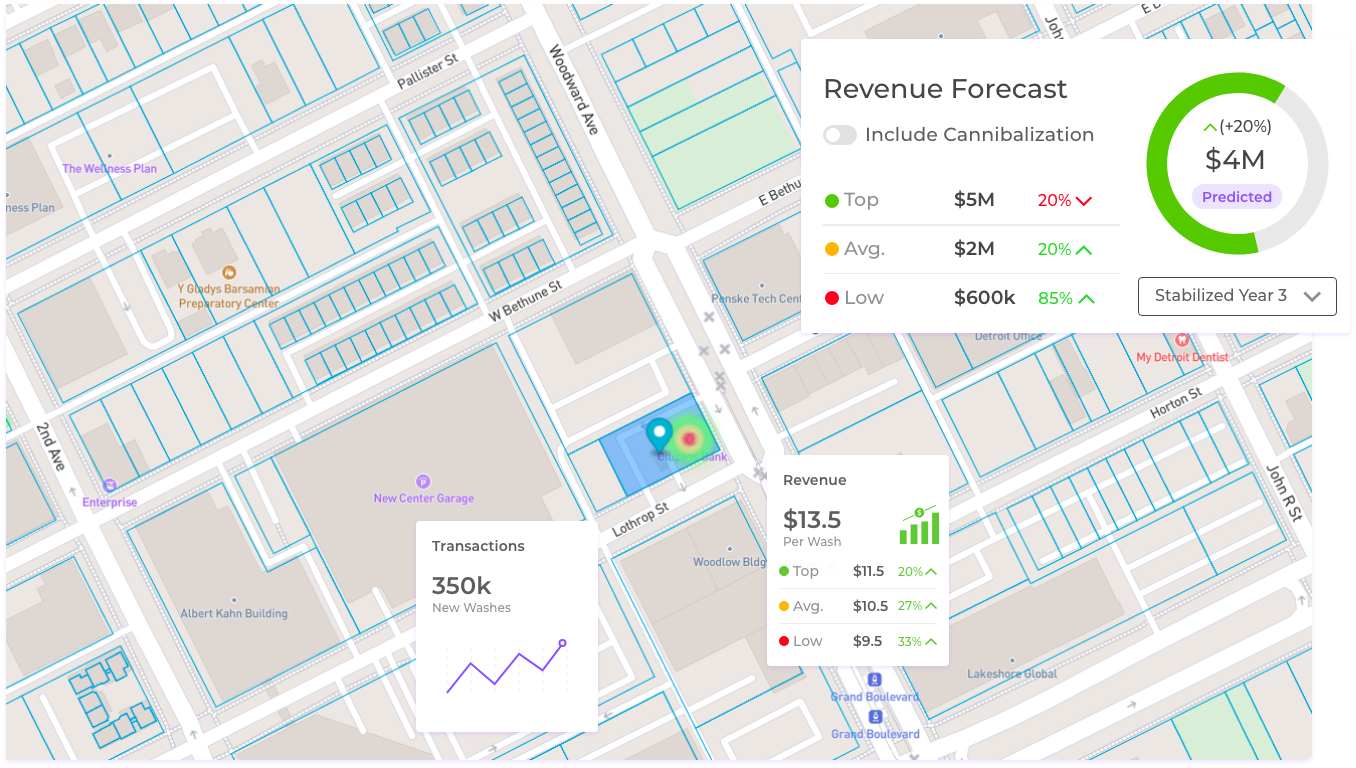Click the lower Grand Boulevard transit stop icon

[x=876, y=717]
